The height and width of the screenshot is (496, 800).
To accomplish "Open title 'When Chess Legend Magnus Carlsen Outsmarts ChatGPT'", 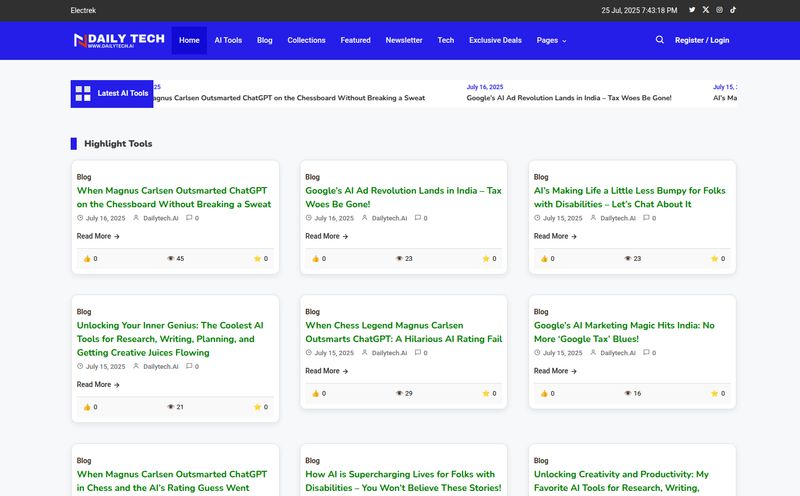I will pos(404,332).
